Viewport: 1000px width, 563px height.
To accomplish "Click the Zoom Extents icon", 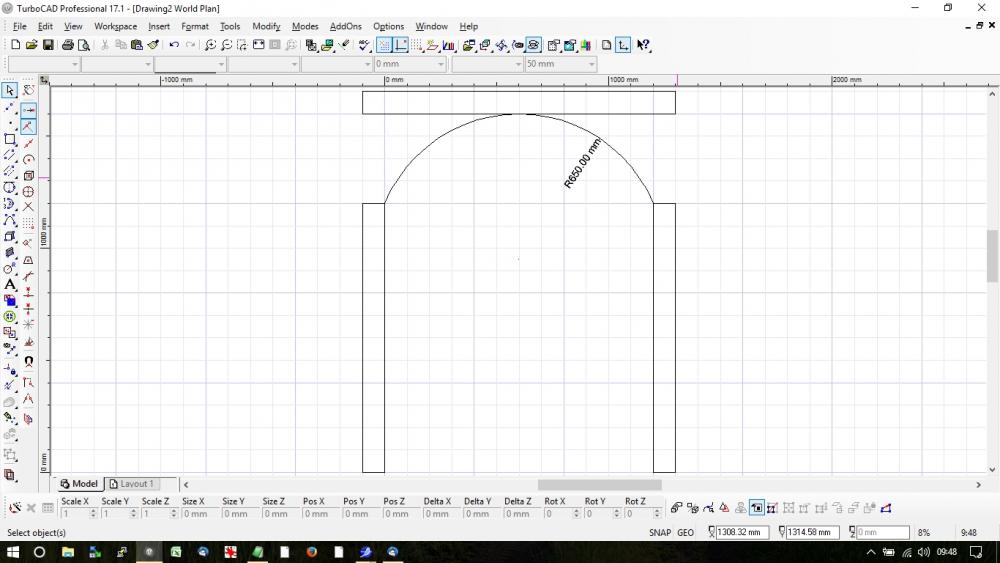I will (x=258, y=45).
